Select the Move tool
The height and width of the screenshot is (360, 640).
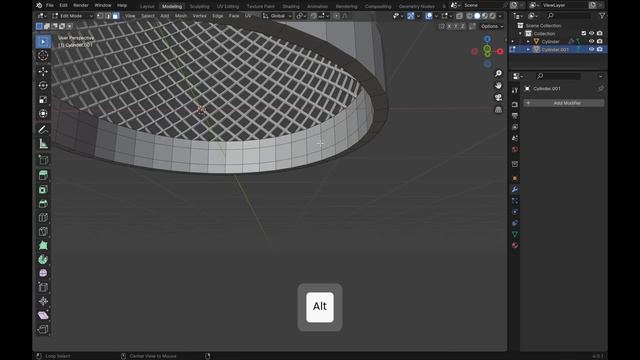pos(43,71)
